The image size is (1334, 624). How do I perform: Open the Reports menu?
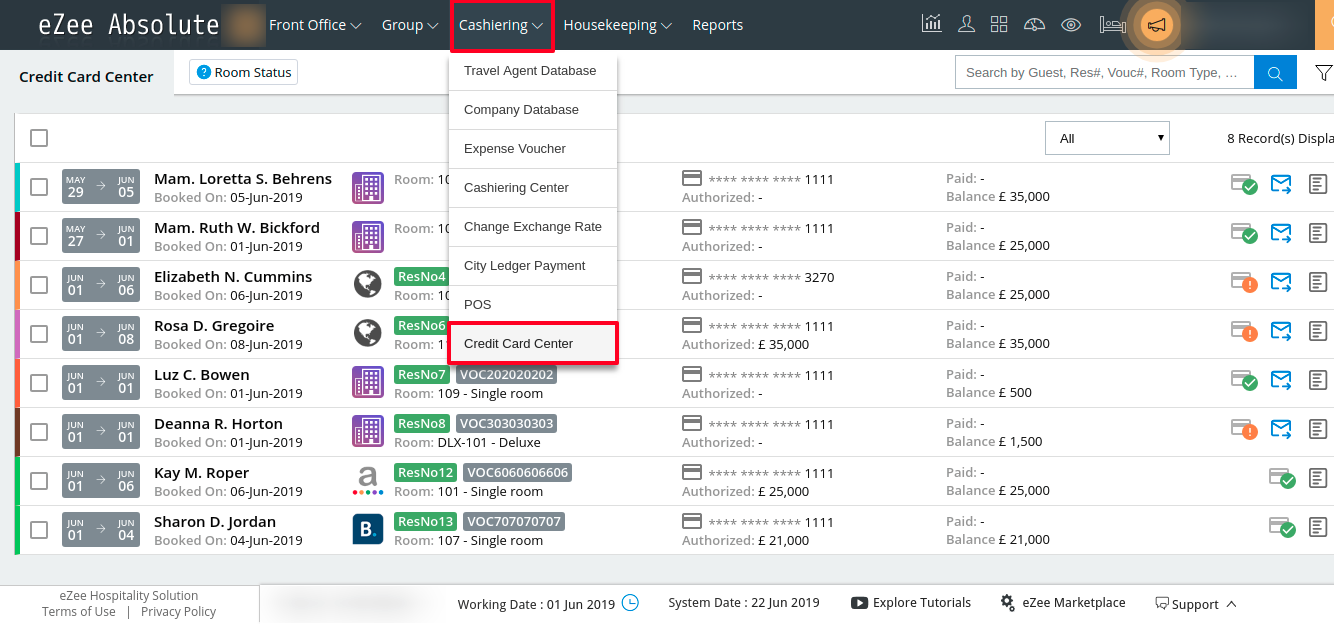[x=718, y=25]
